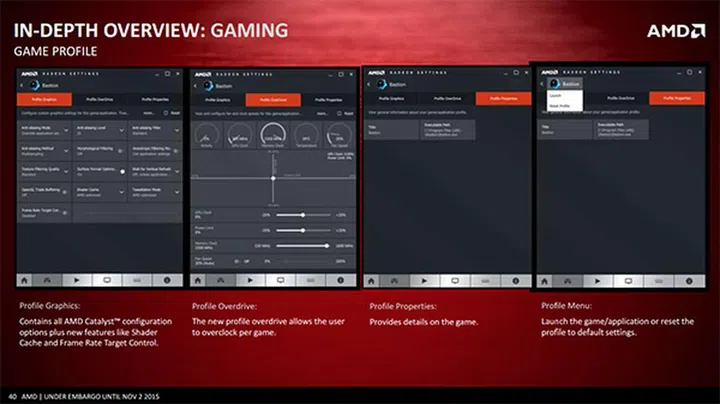Switch to Profile OverDrive tab in Graphics window

click(100, 99)
